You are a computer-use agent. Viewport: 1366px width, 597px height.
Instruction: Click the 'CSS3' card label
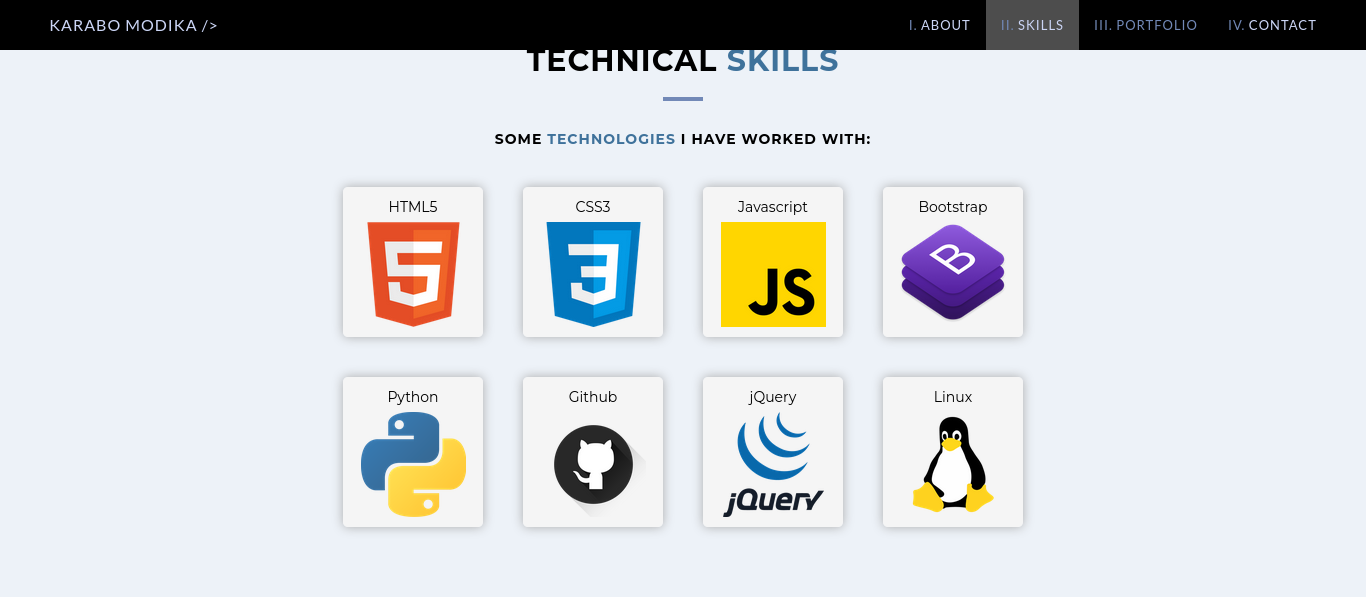tap(593, 207)
